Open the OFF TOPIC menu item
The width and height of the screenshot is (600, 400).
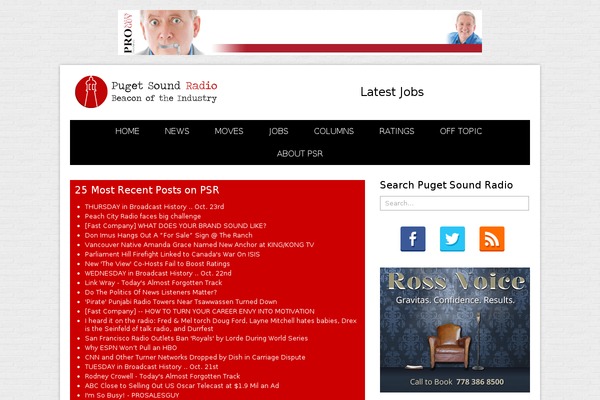tap(461, 131)
